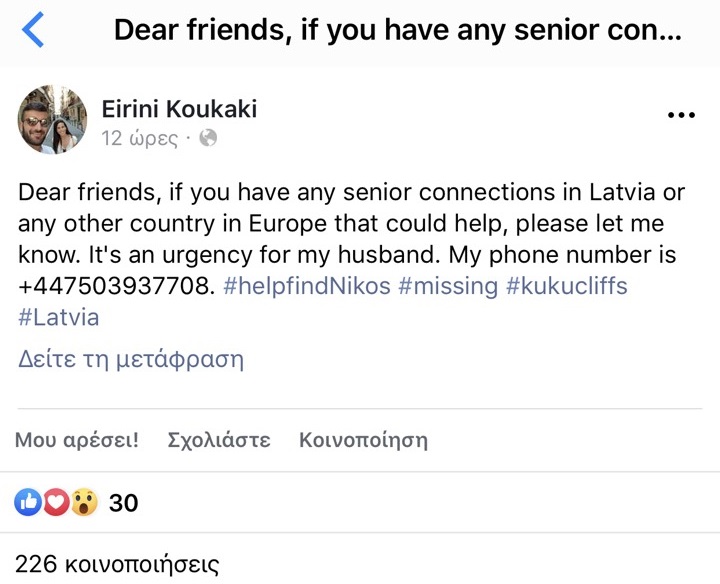Open the three-dots post options menu
The width and height of the screenshot is (720, 584).
680,115
